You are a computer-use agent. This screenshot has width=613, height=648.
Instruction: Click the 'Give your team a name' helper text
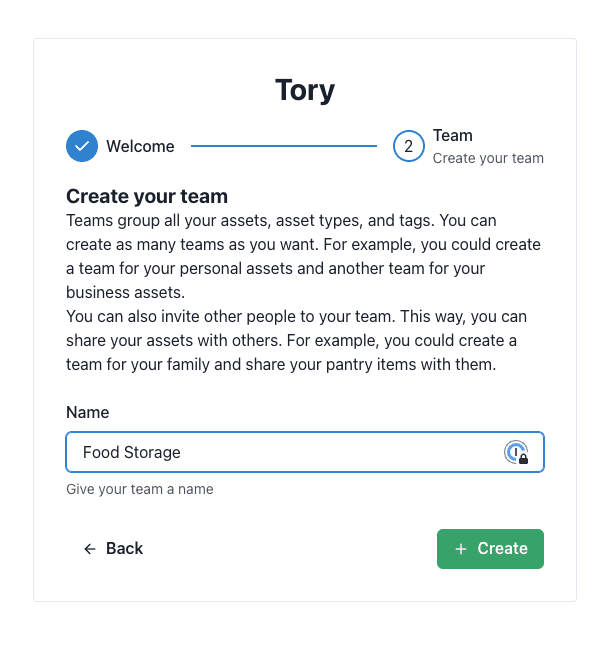point(140,489)
